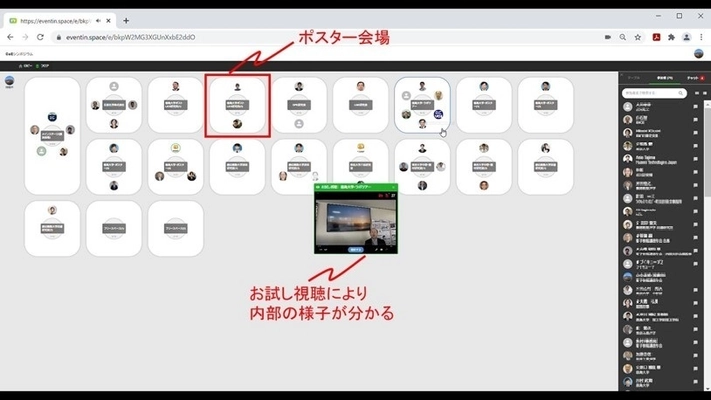
Task: Open the Adobe Acrobat extension icon
Action: coord(656,37)
